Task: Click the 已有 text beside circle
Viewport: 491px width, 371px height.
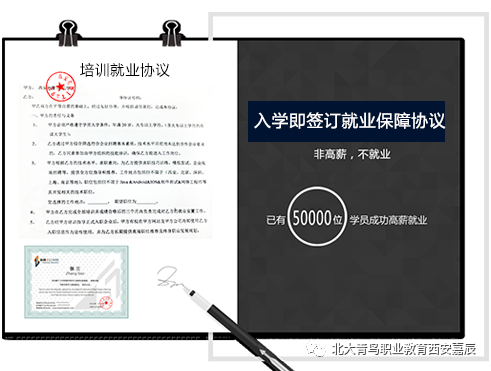Action: coord(276,220)
